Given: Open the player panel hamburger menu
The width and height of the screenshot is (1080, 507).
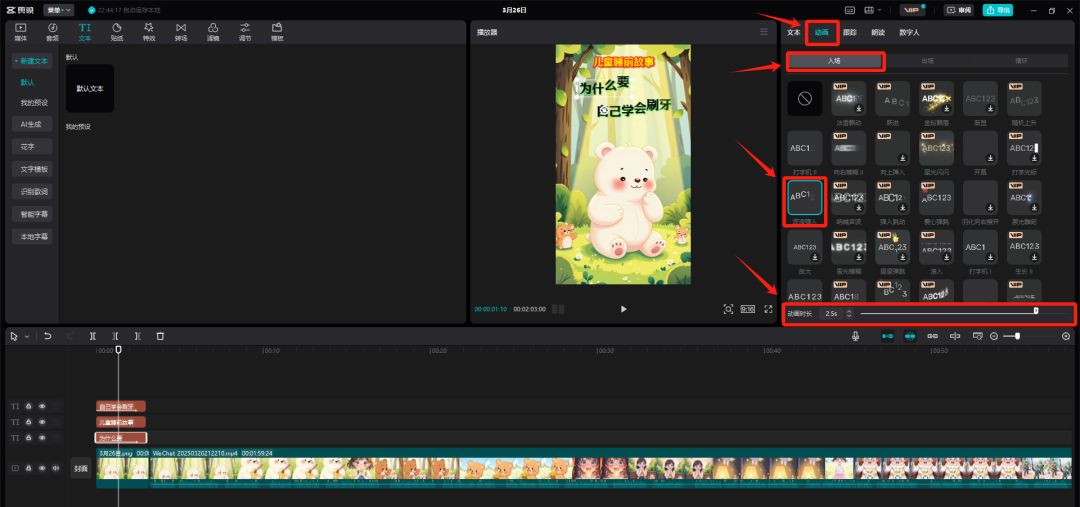Looking at the screenshot, I should pyautogui.click(x=764, y=32).
